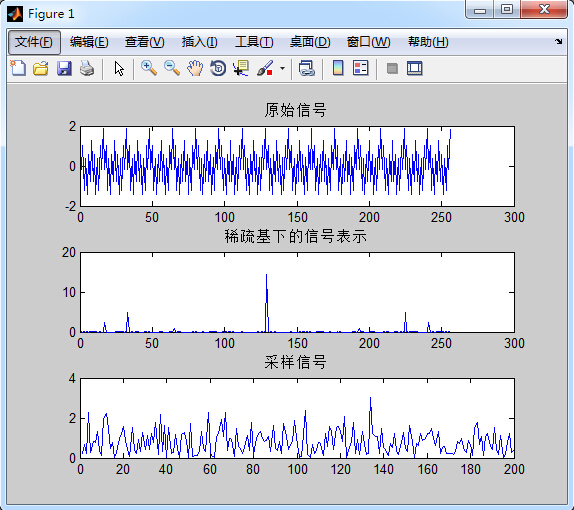Expand the toolbar dock arrow at right
Viewport: 574px width, 510px height.
point(559,41)
